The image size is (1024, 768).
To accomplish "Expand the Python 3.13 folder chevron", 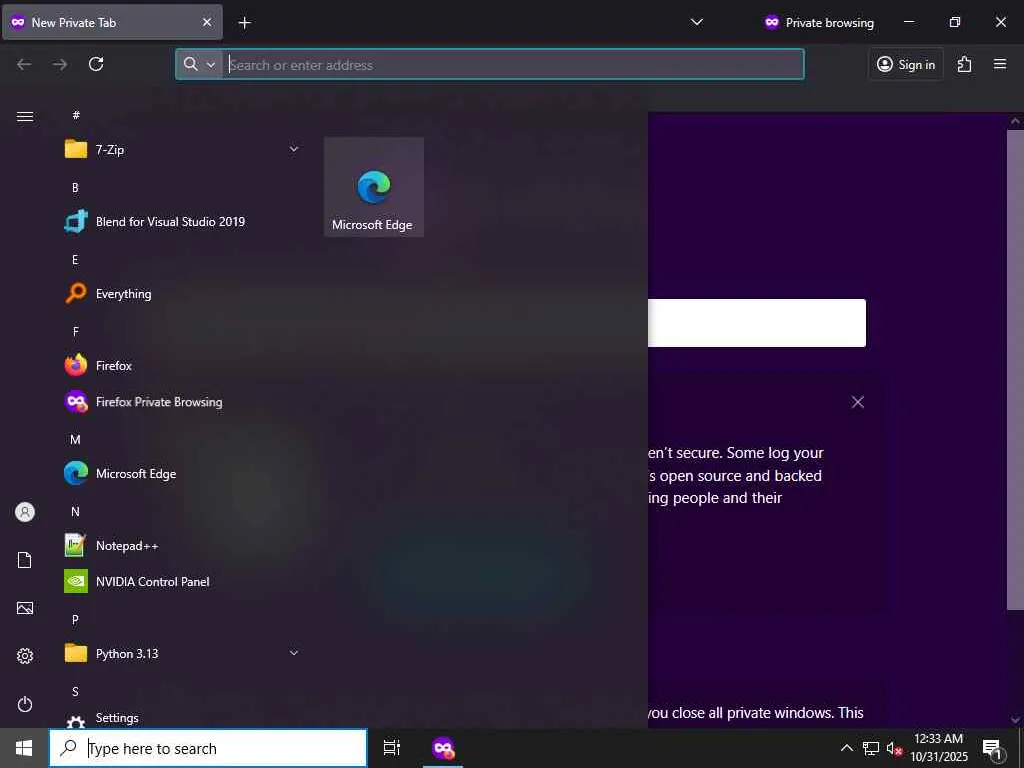I will click(x=294, y=653).
